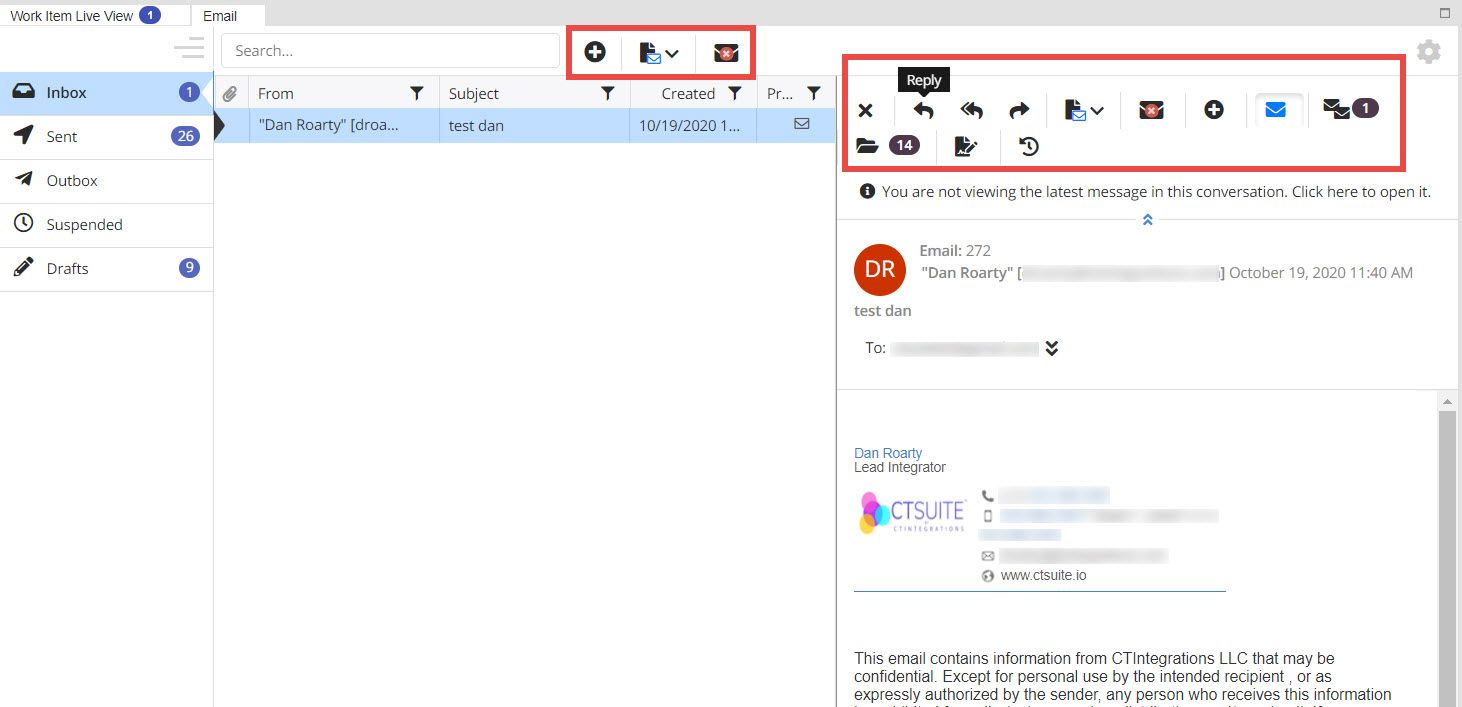Click the folder icon with 14 badge

867,147
